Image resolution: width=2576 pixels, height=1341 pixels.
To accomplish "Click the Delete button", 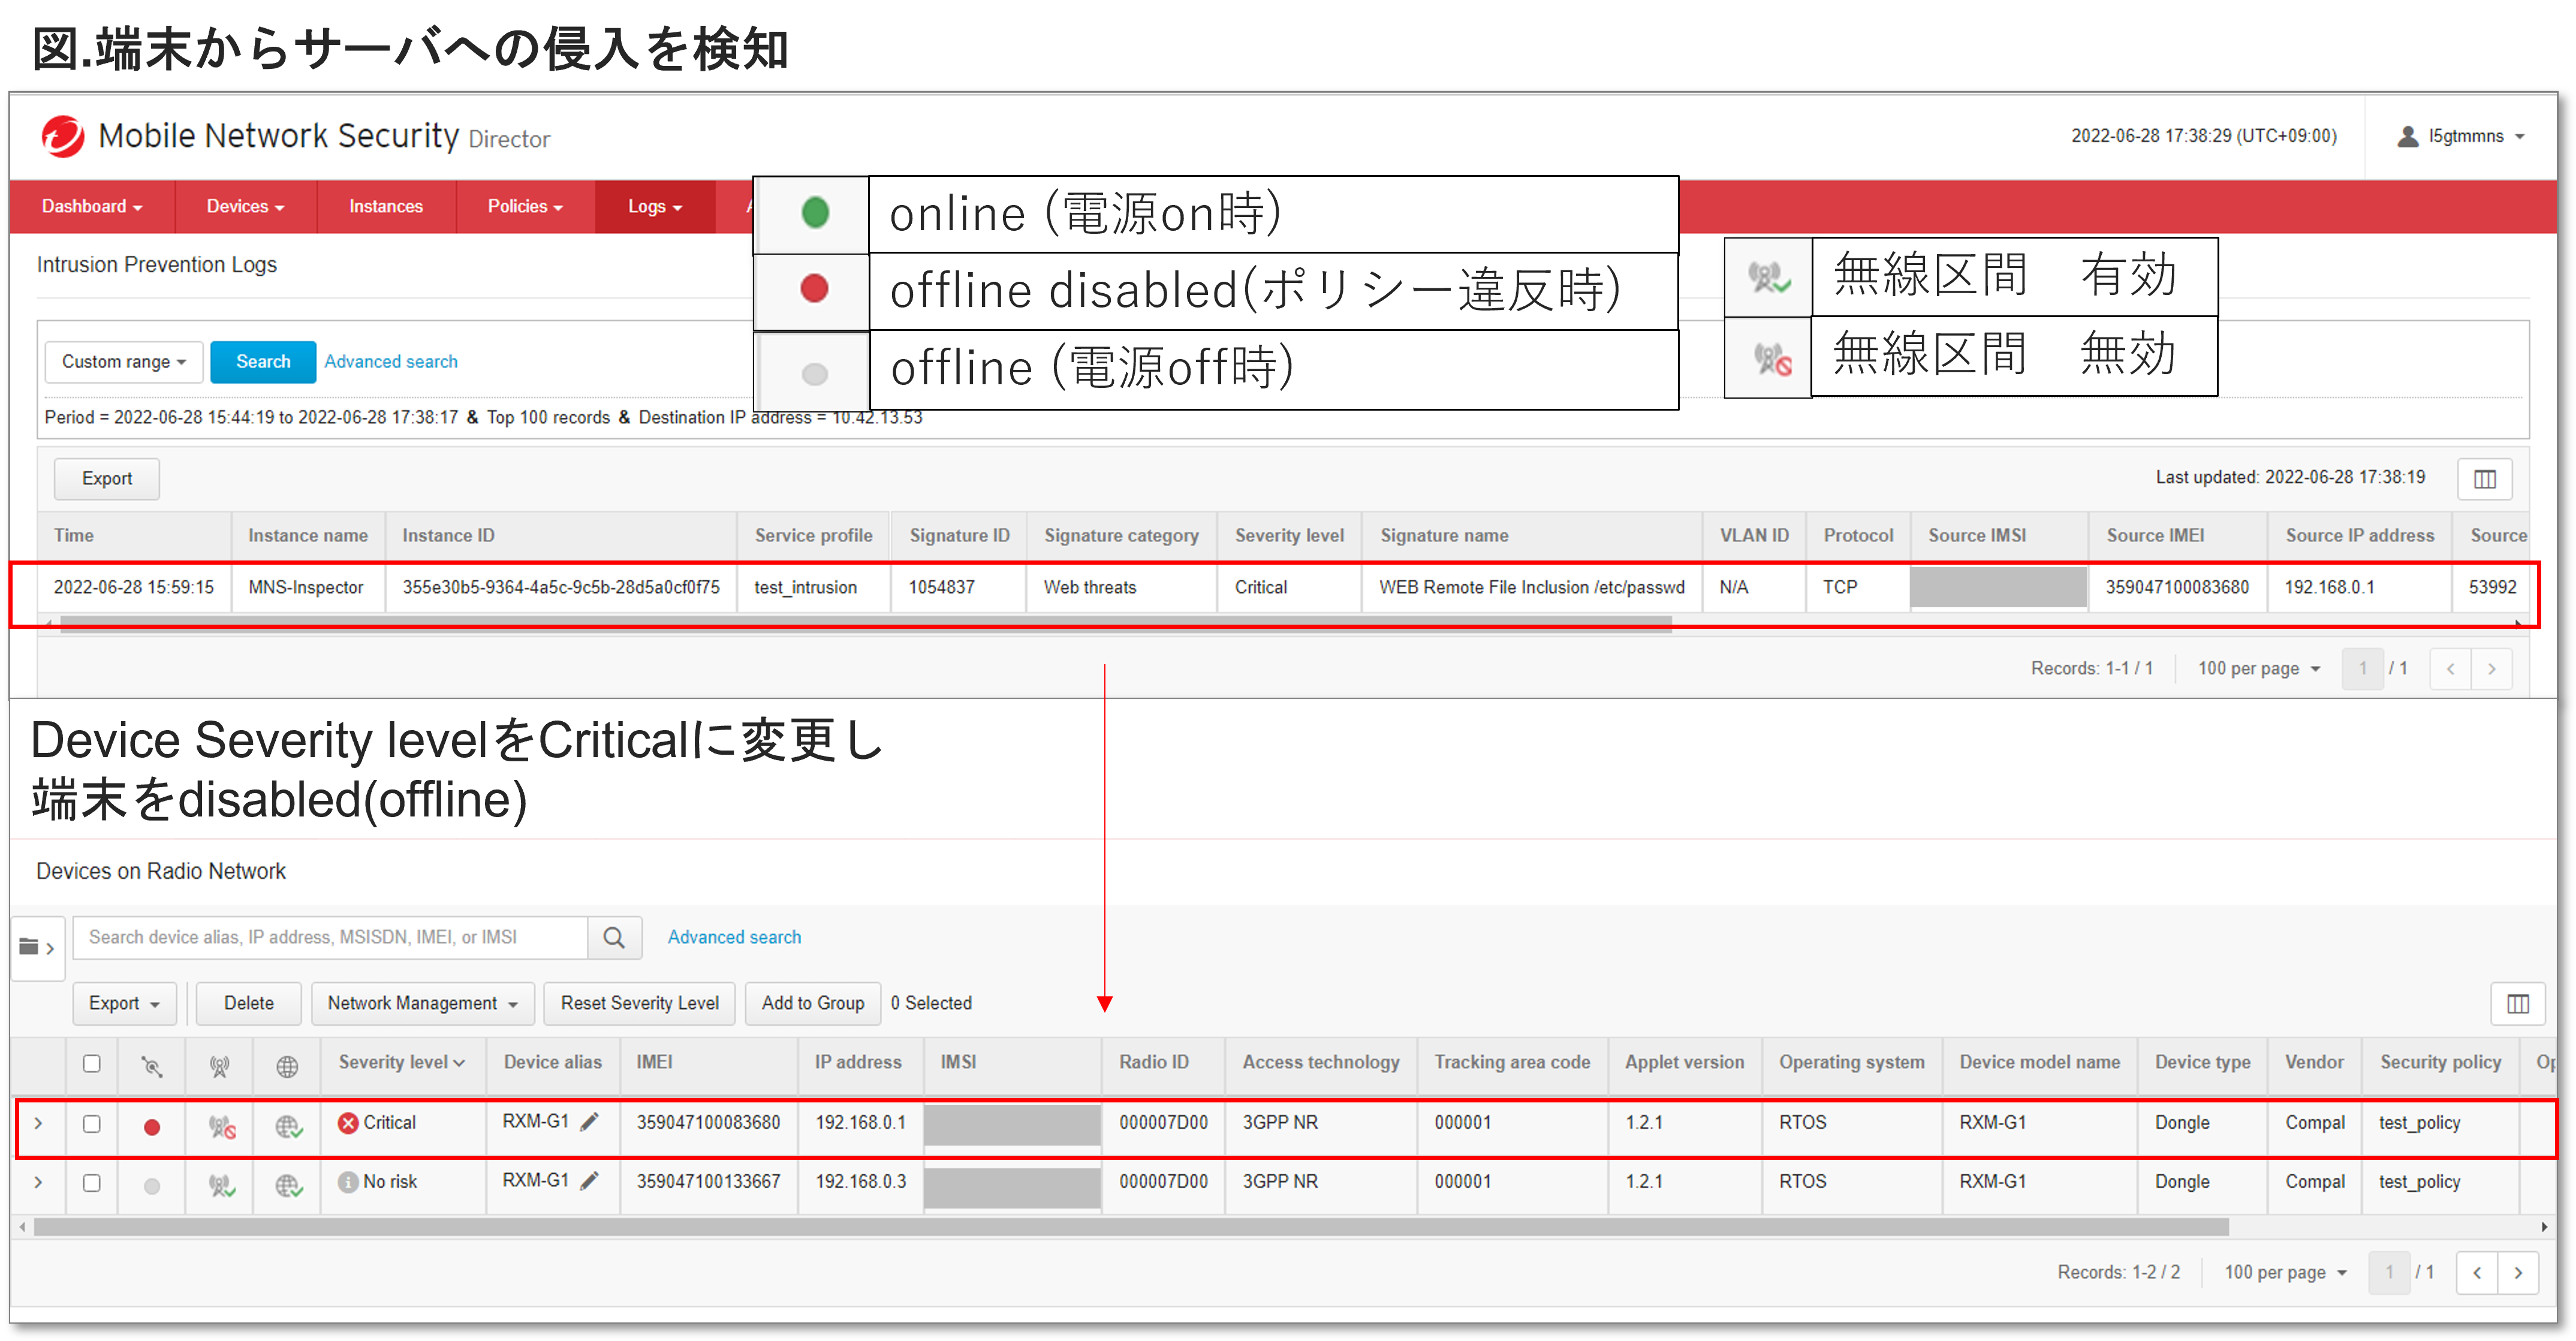I will (x=248, y=1003).
